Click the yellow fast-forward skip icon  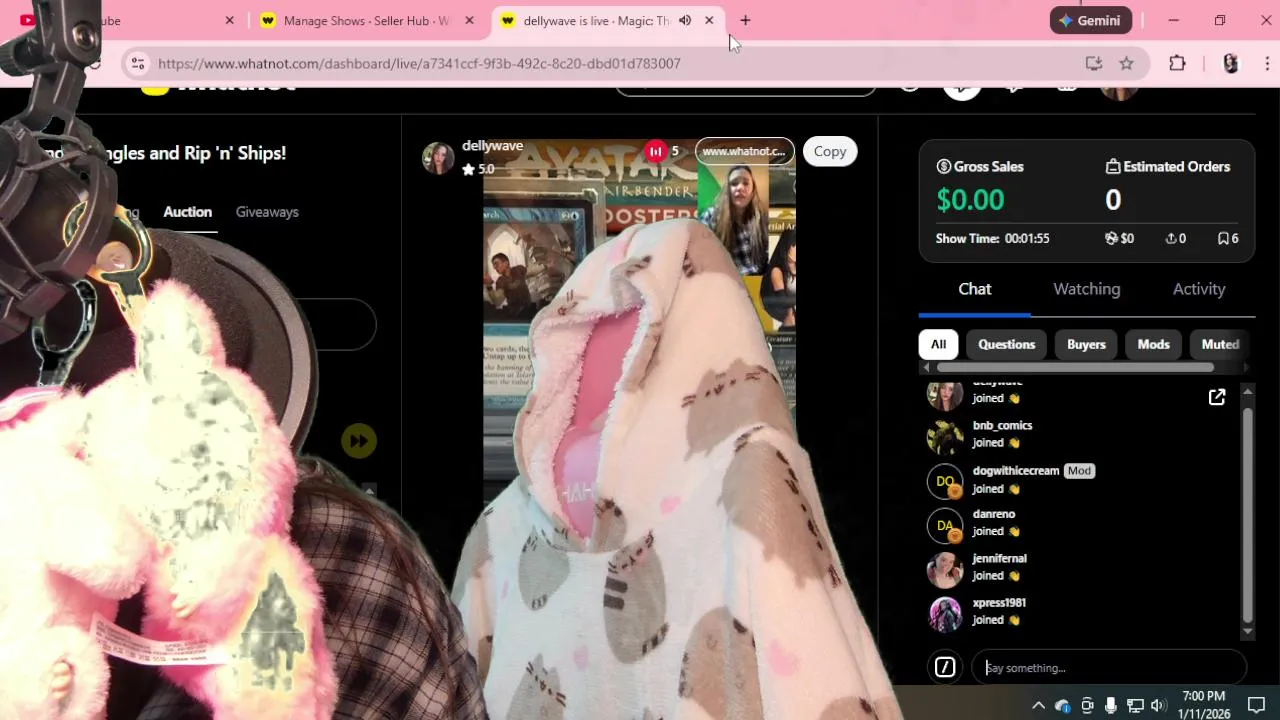tap(359, 441)
